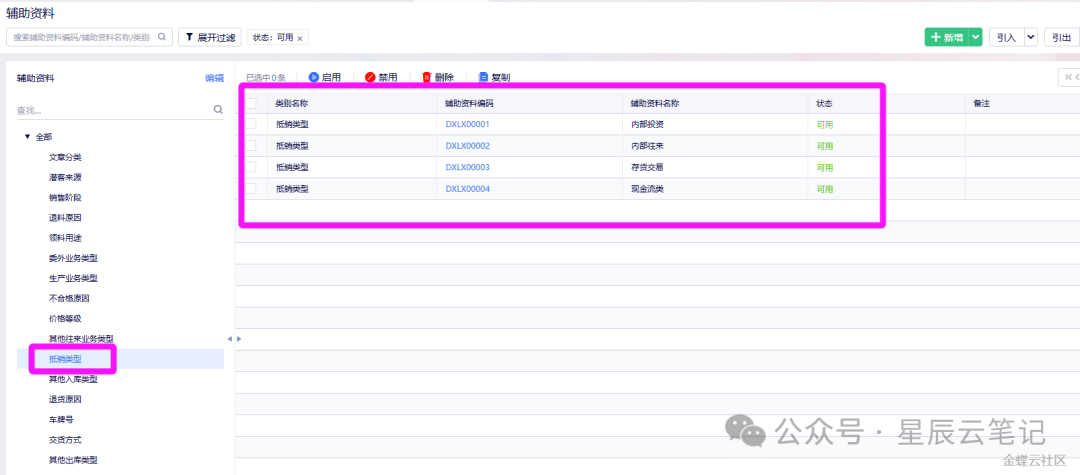Viewport: 1080px width, 475px height.
Task: Click the 展开过滤 filter button
Action: [209, 37]
